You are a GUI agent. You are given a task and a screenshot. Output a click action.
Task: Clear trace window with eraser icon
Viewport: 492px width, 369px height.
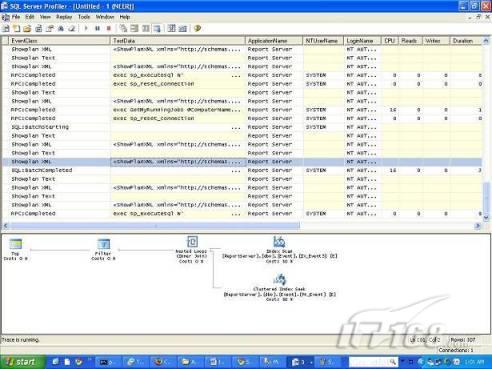pyautogui.click(x=72, y=29)
